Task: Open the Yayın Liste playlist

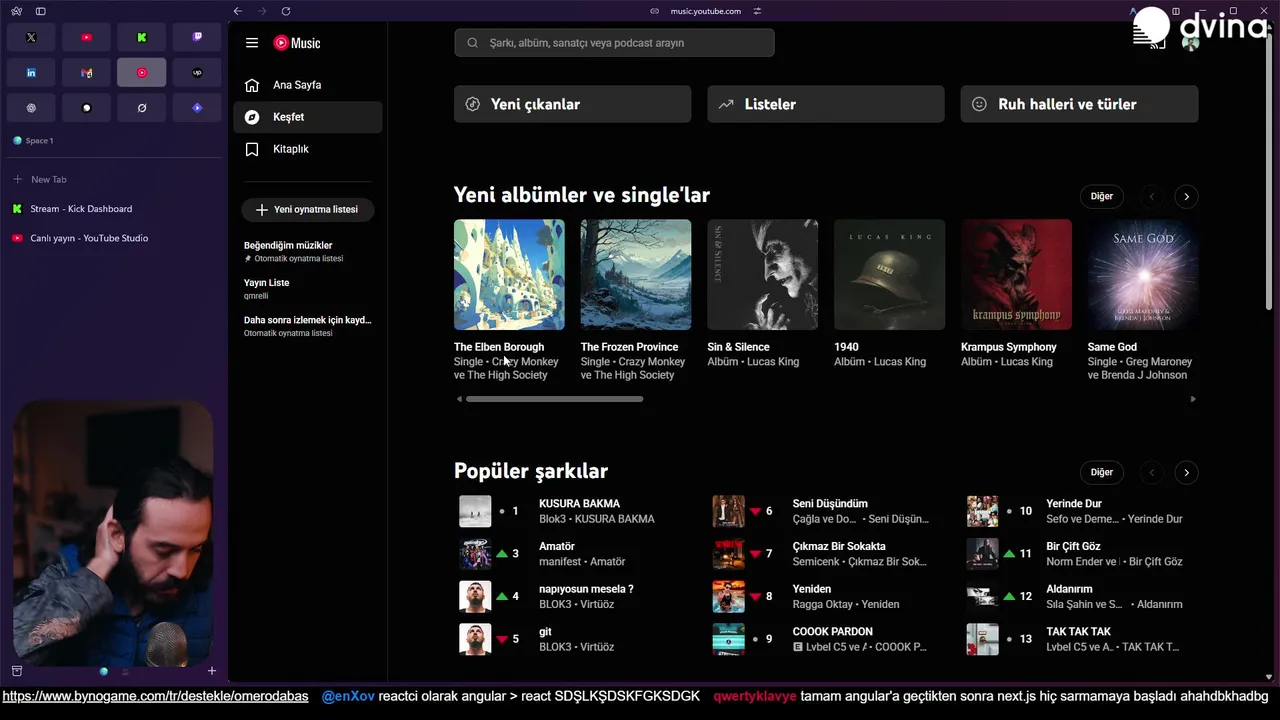Action: pyautogui.click(x=308, y=289)
